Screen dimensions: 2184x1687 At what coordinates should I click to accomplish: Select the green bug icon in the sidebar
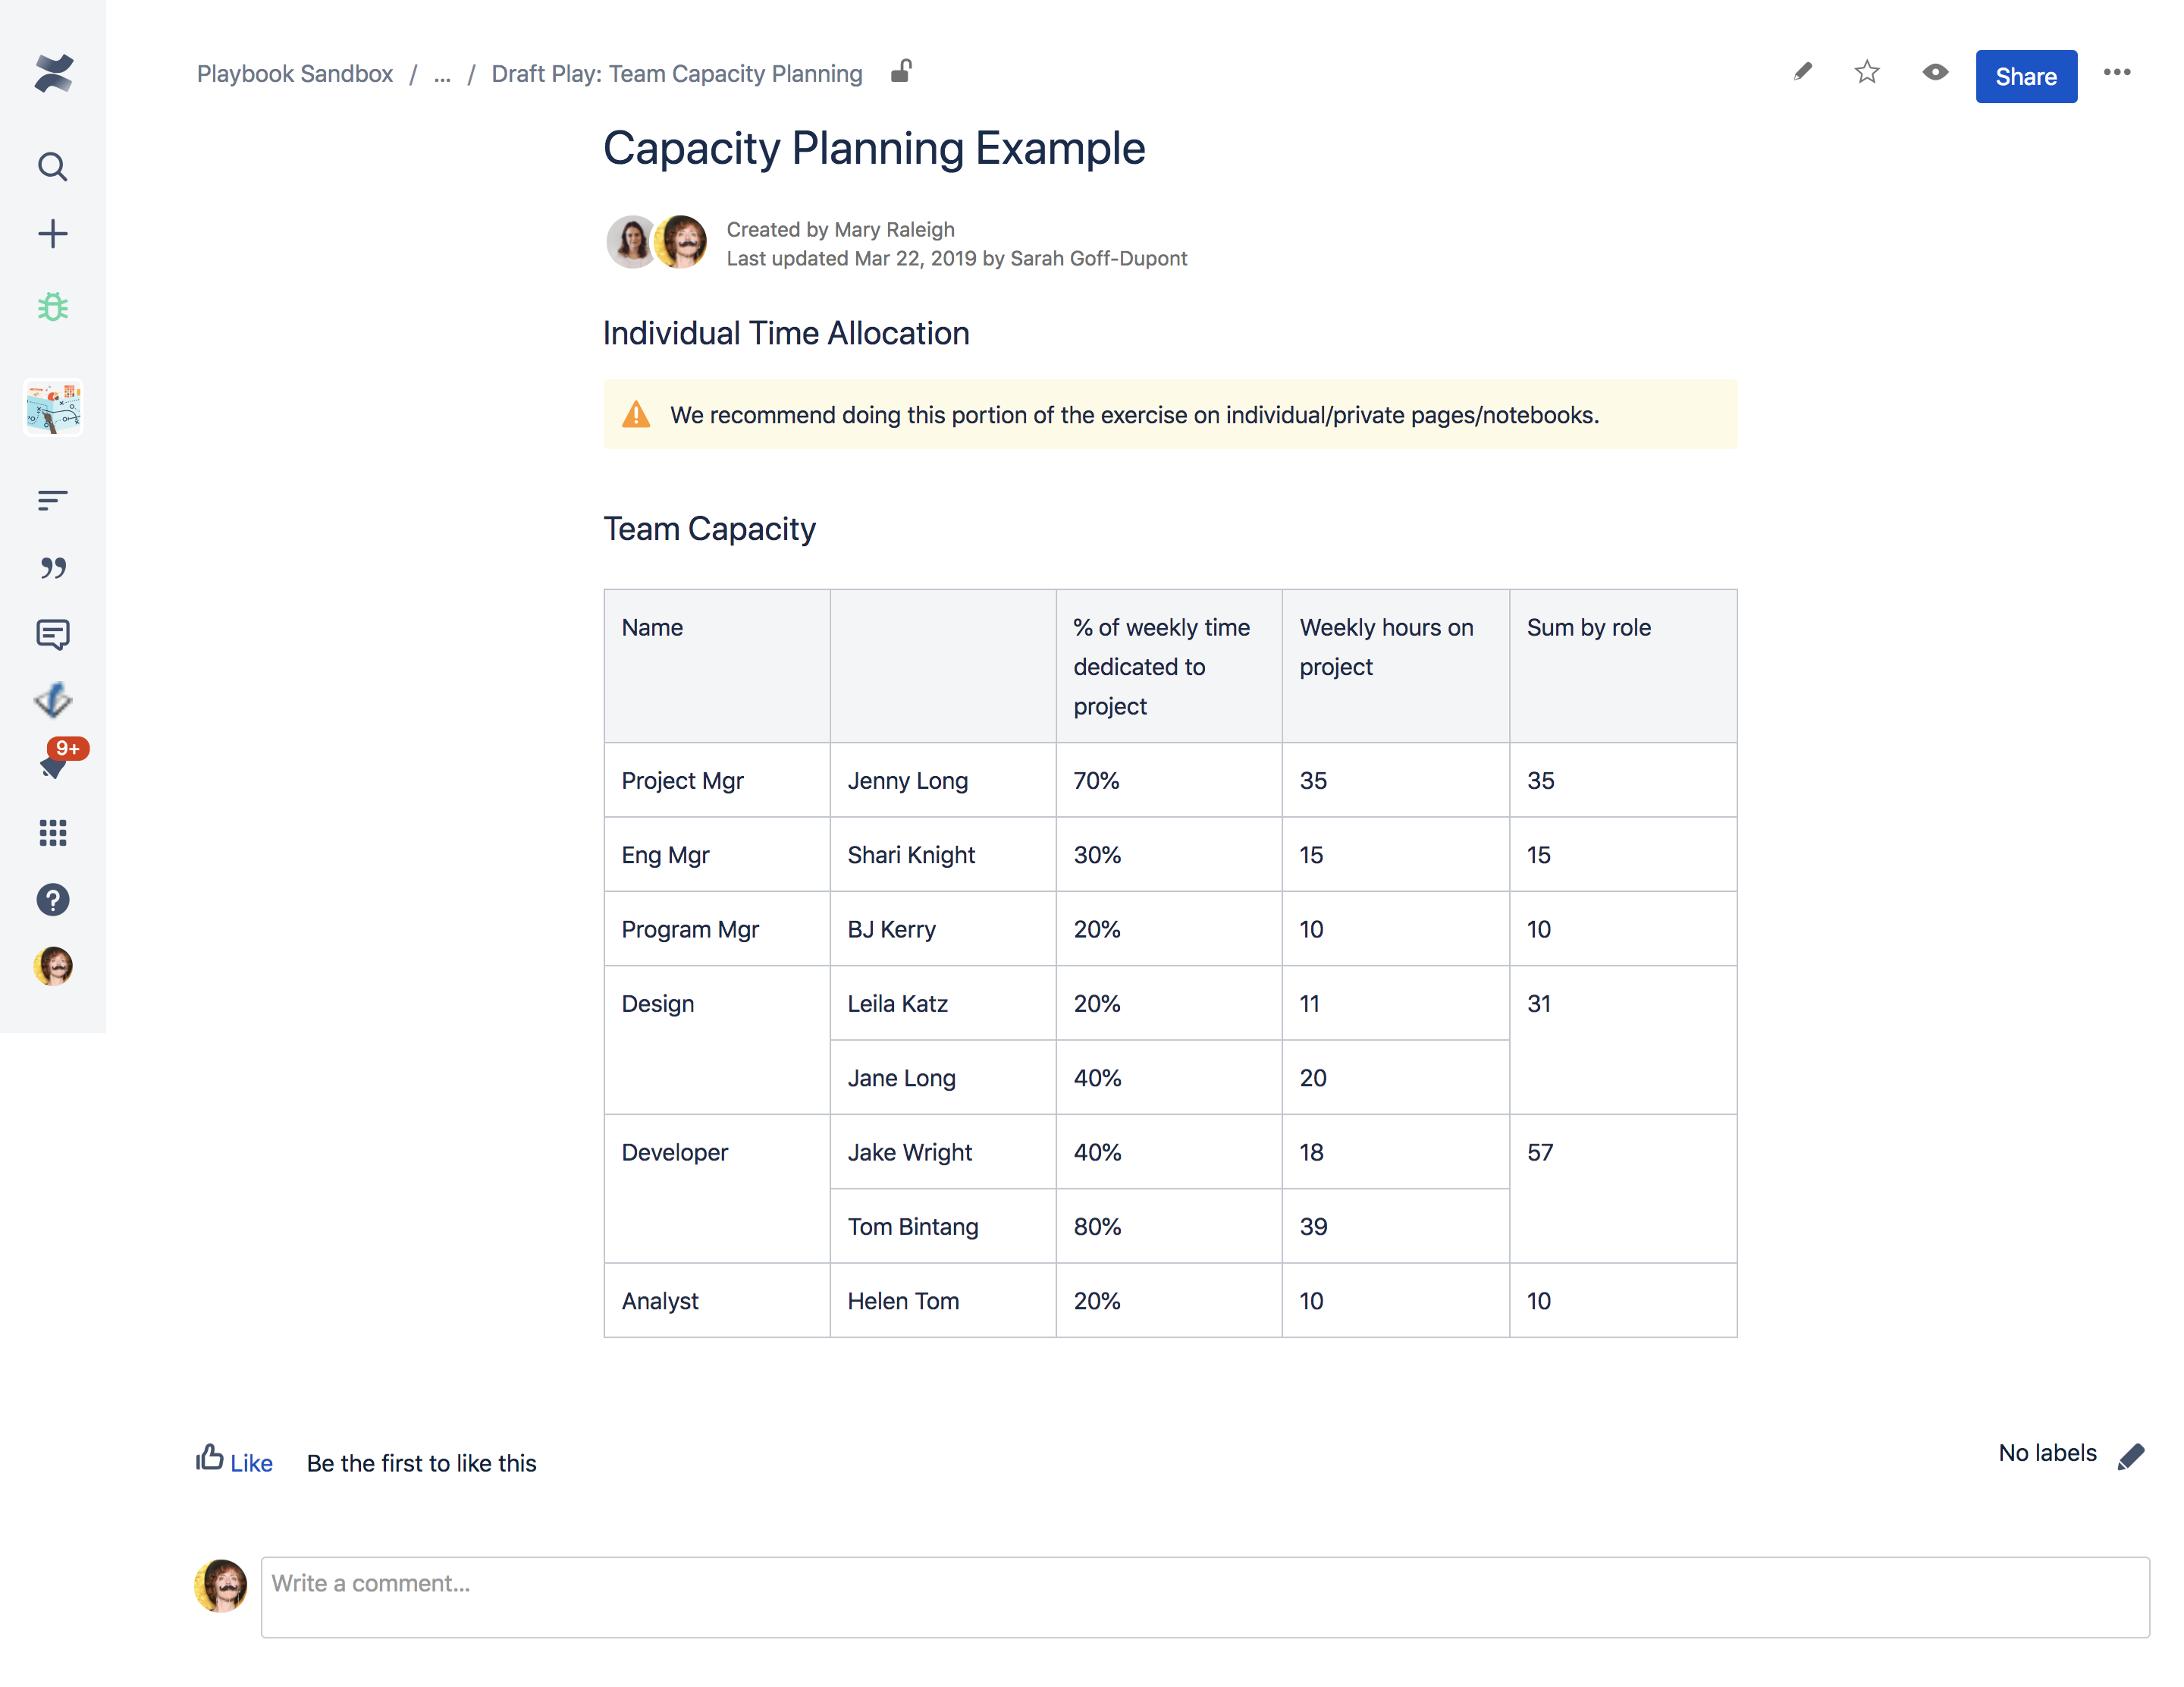pyautogui.click(x=52, y=307)
